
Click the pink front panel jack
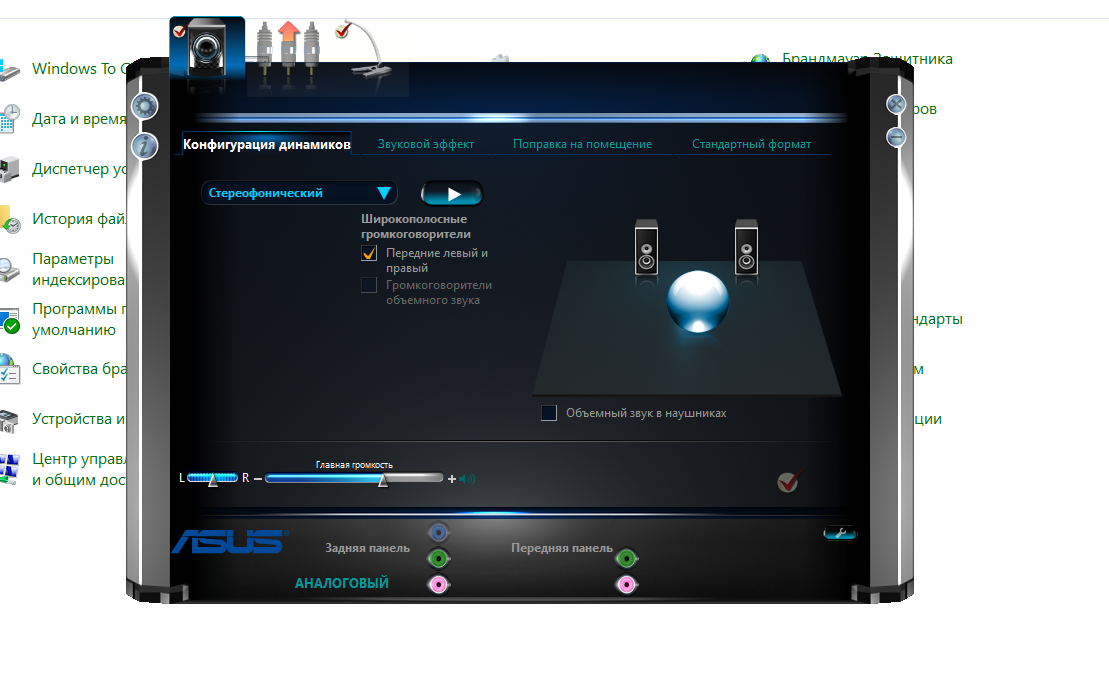[x=626, y=584]
